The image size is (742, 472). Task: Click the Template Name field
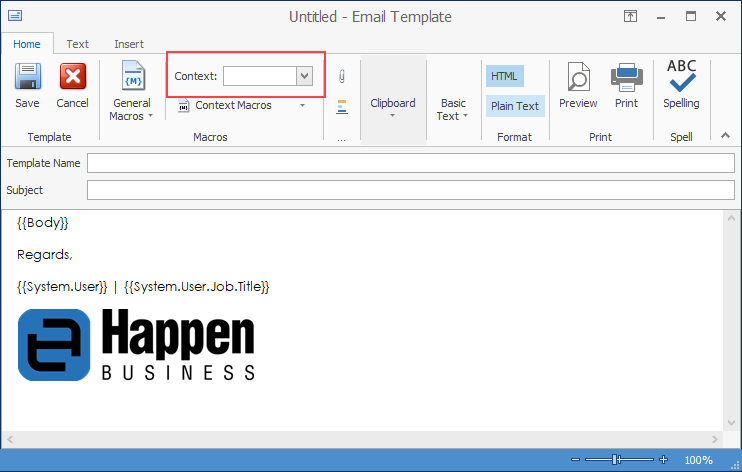pyautogui.click(x=411, y=163)
